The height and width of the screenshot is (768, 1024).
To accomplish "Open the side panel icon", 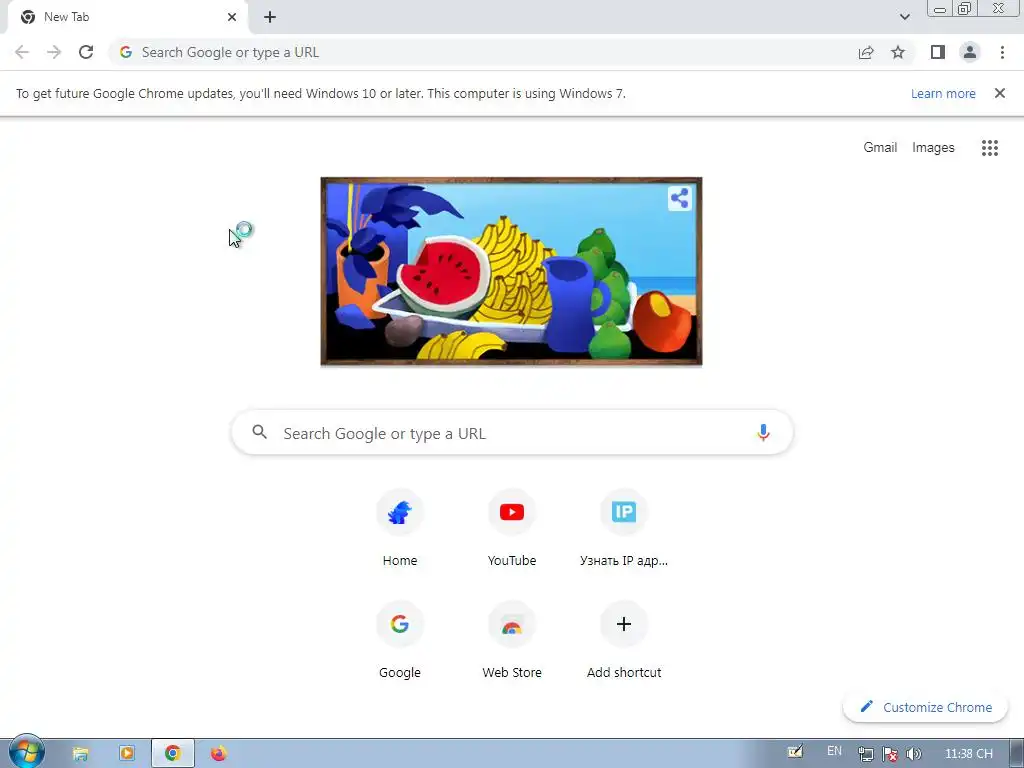I will tap(938, 52).
